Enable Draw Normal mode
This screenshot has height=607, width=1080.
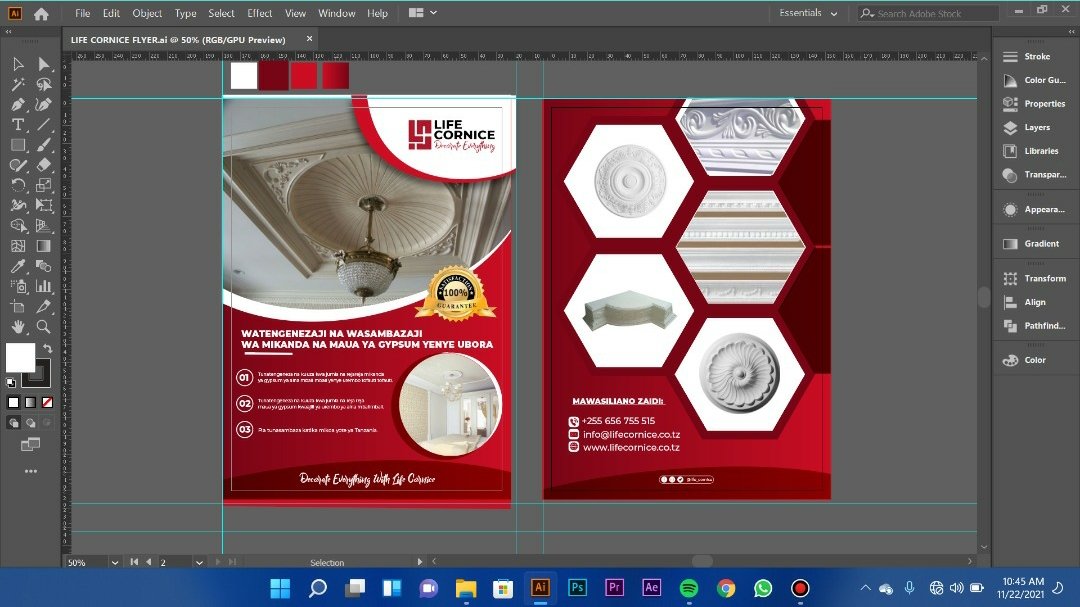(x=14, y=423)
